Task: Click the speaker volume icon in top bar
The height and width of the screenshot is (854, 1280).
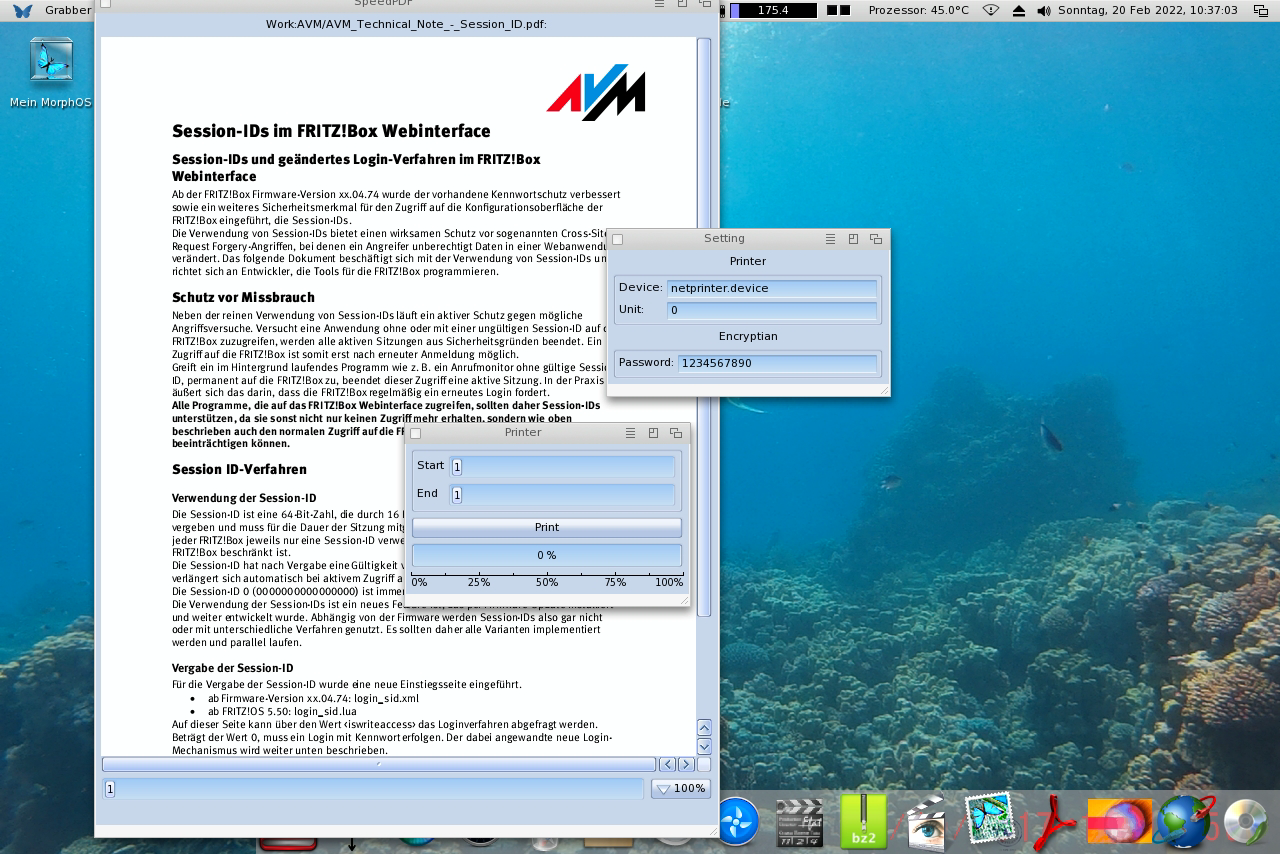Action: click(1044, 10)
